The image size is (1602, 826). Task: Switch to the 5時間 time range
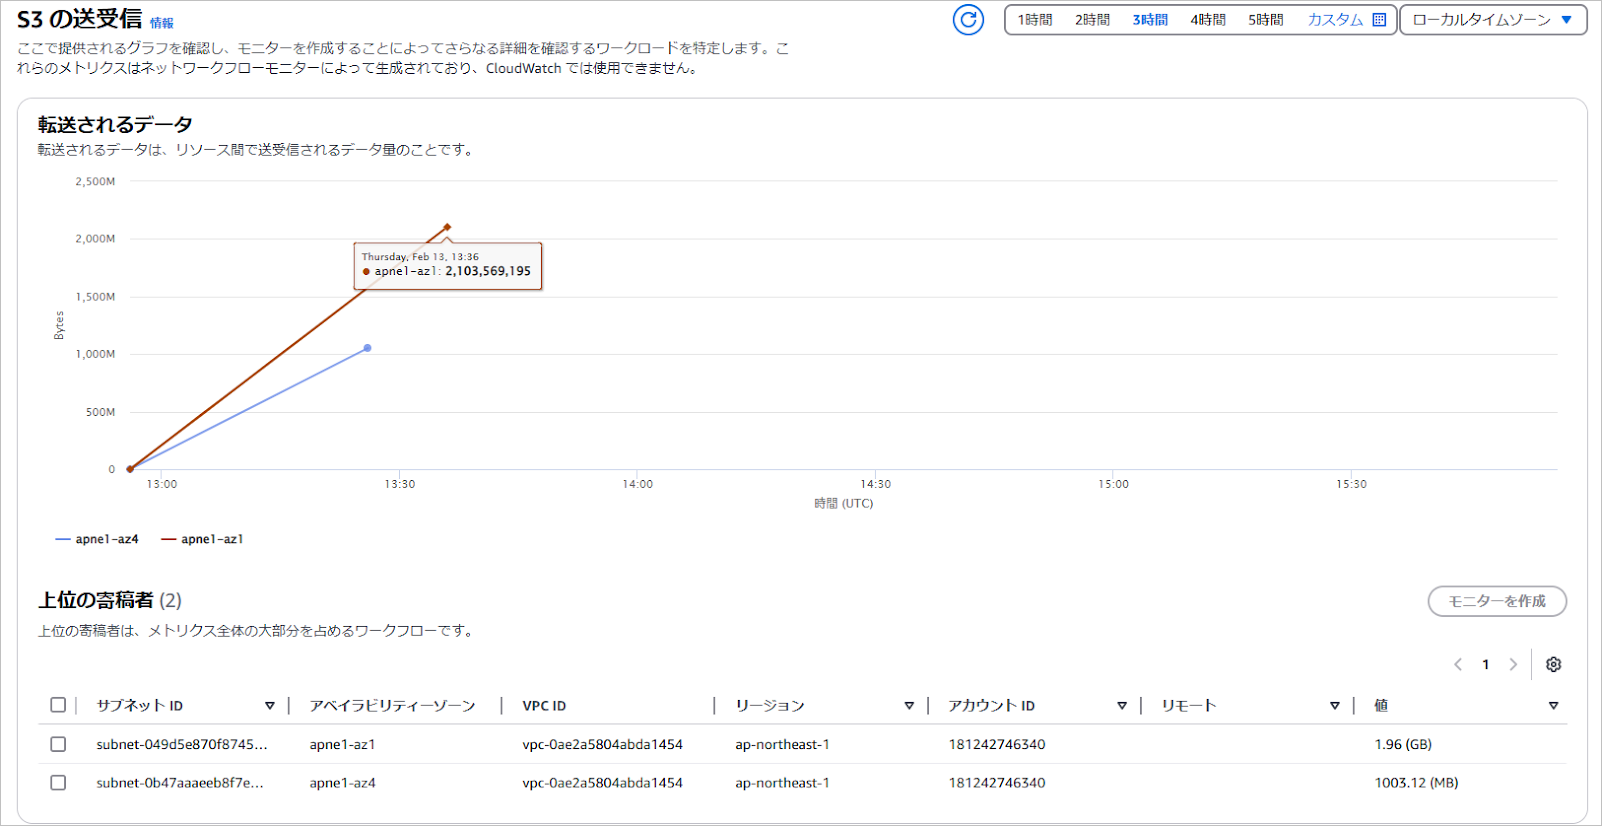pos(1265,20)
